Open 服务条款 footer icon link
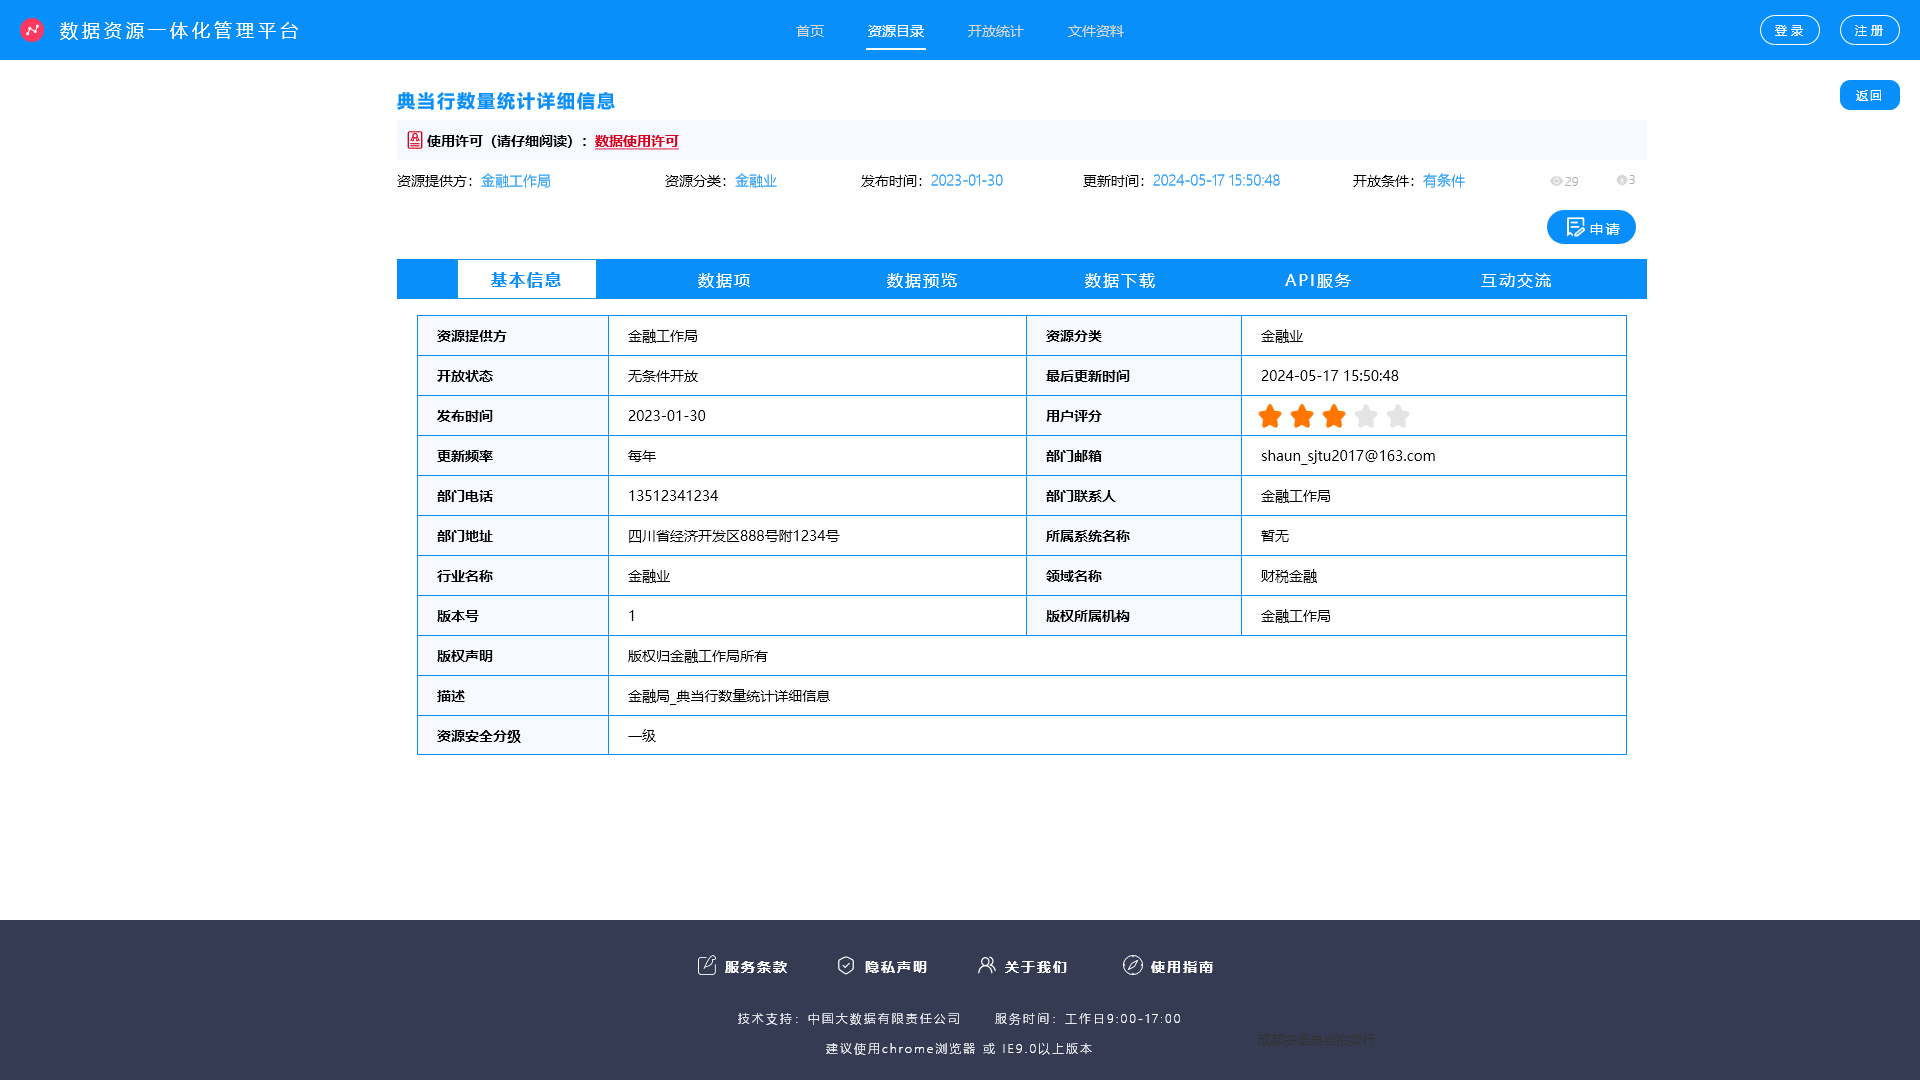 (707, 965)
